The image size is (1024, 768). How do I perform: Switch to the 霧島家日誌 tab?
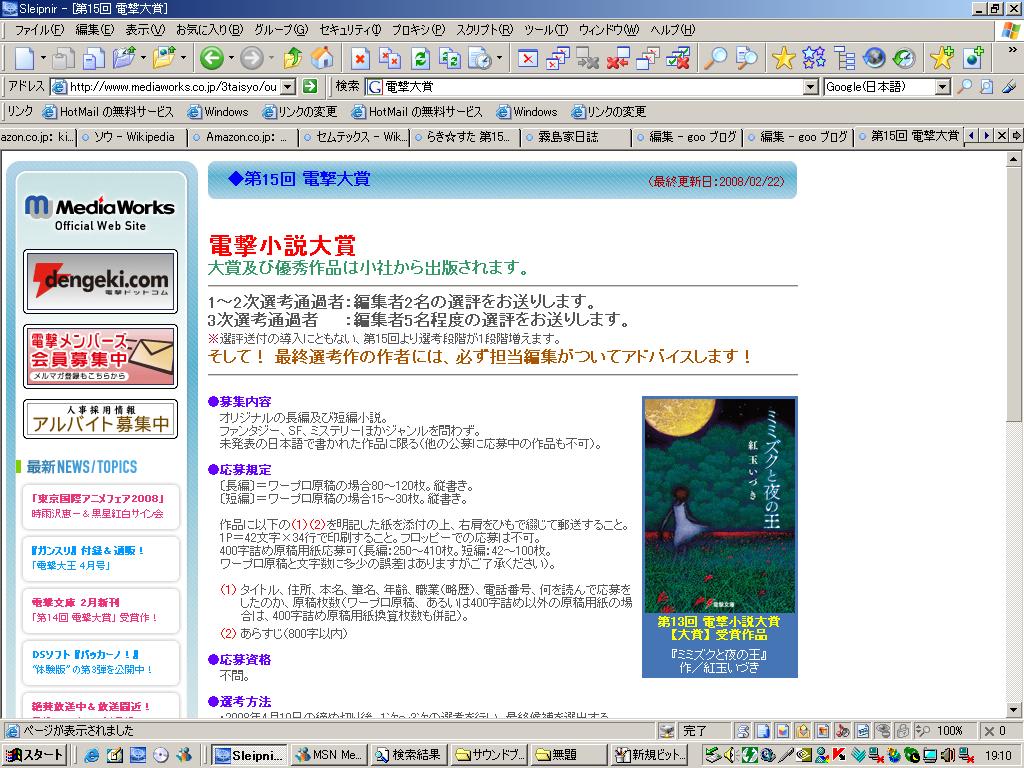tap(577, 137)
